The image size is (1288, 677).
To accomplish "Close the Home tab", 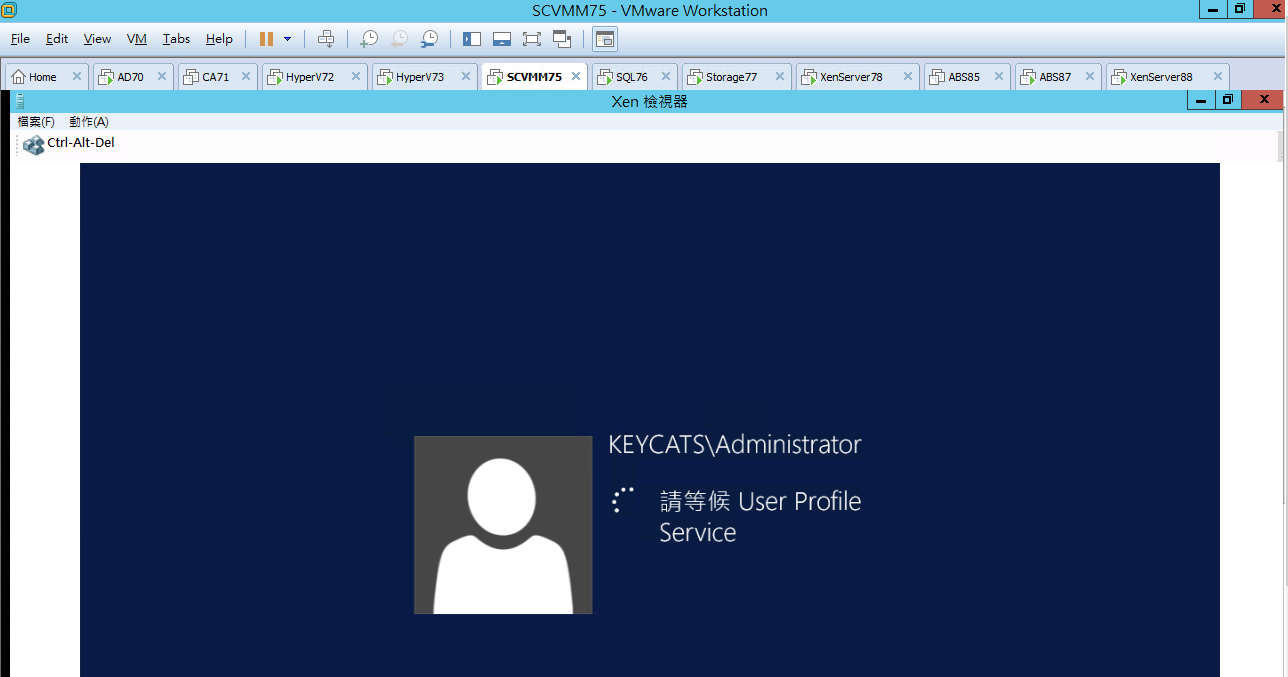I will coord(77,76).
